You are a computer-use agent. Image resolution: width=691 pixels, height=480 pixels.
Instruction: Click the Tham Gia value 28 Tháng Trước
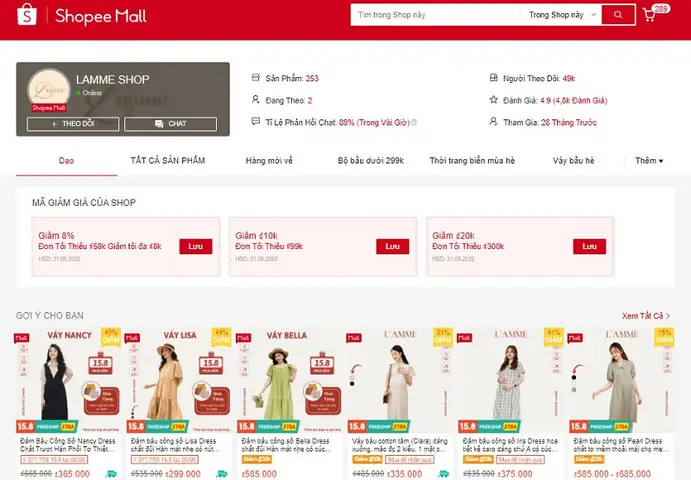568,123
